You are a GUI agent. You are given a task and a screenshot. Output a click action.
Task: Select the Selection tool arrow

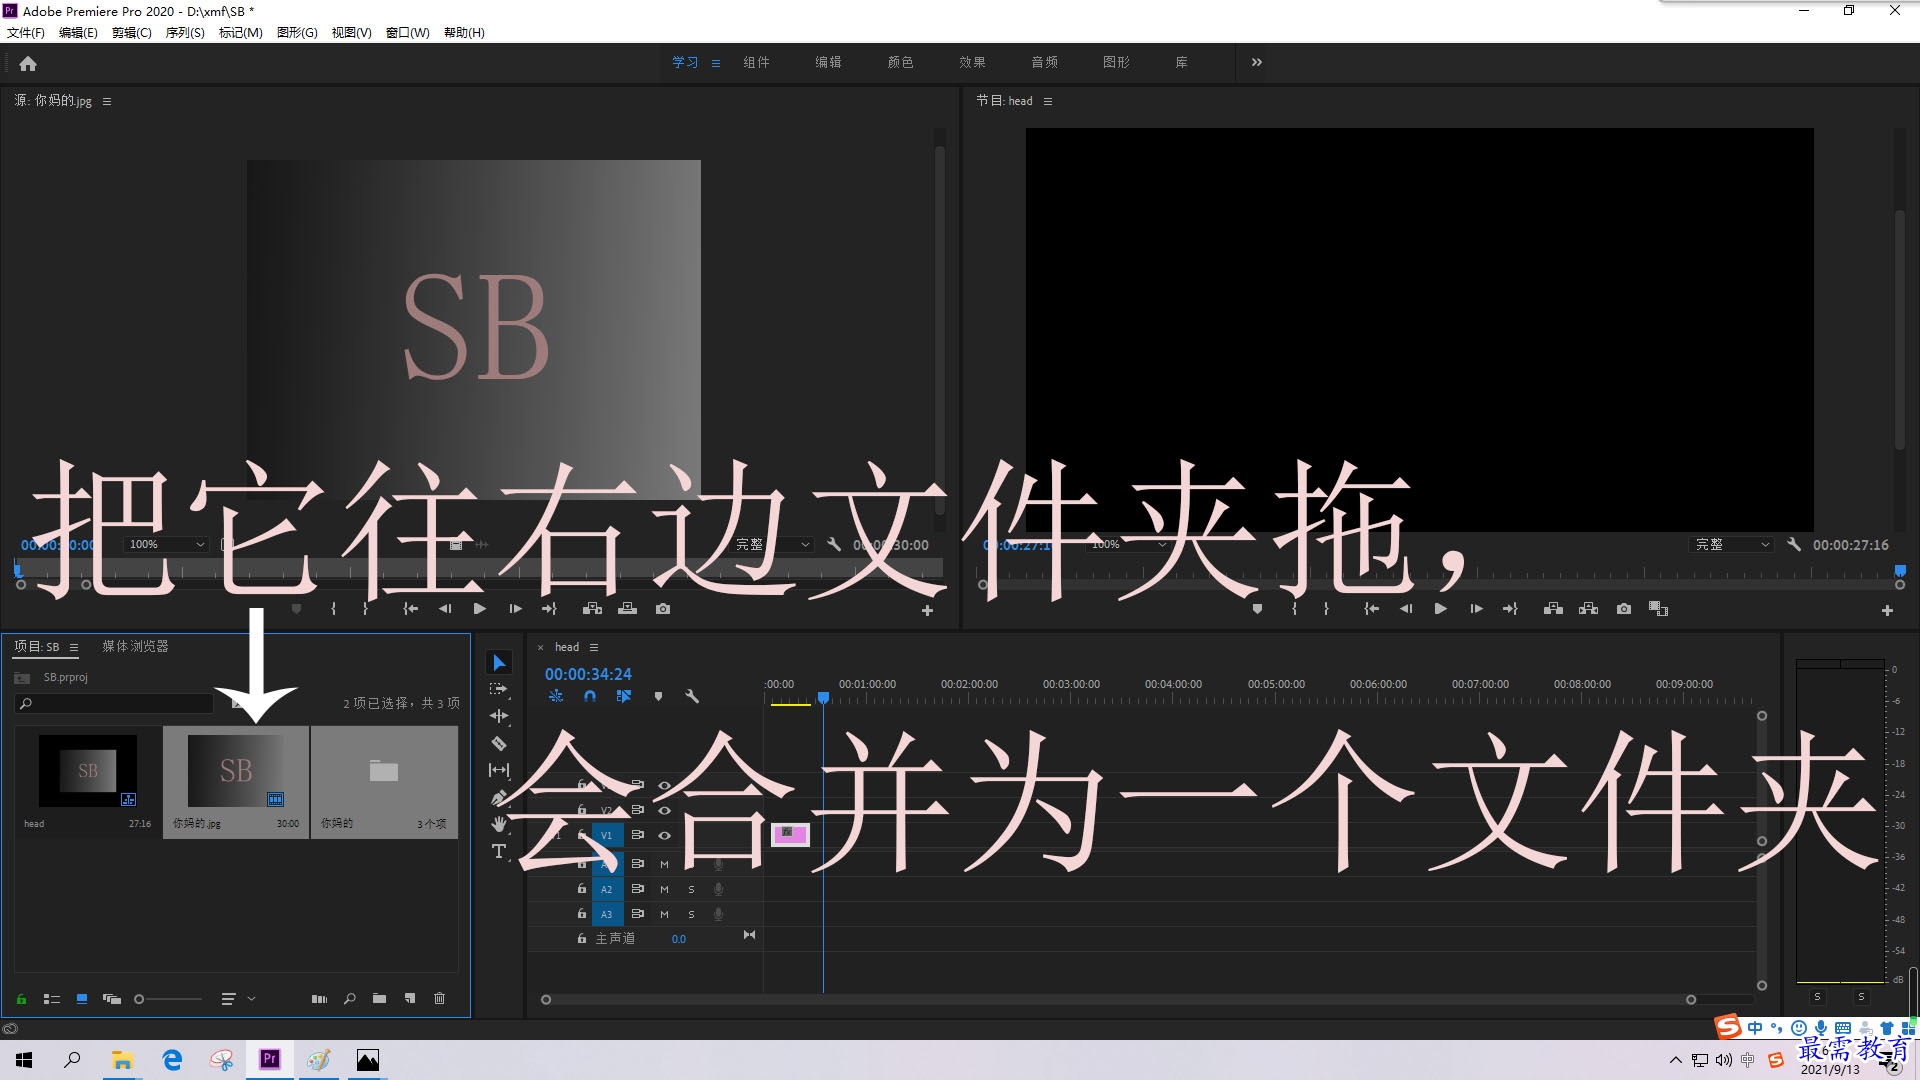[499, 663]
